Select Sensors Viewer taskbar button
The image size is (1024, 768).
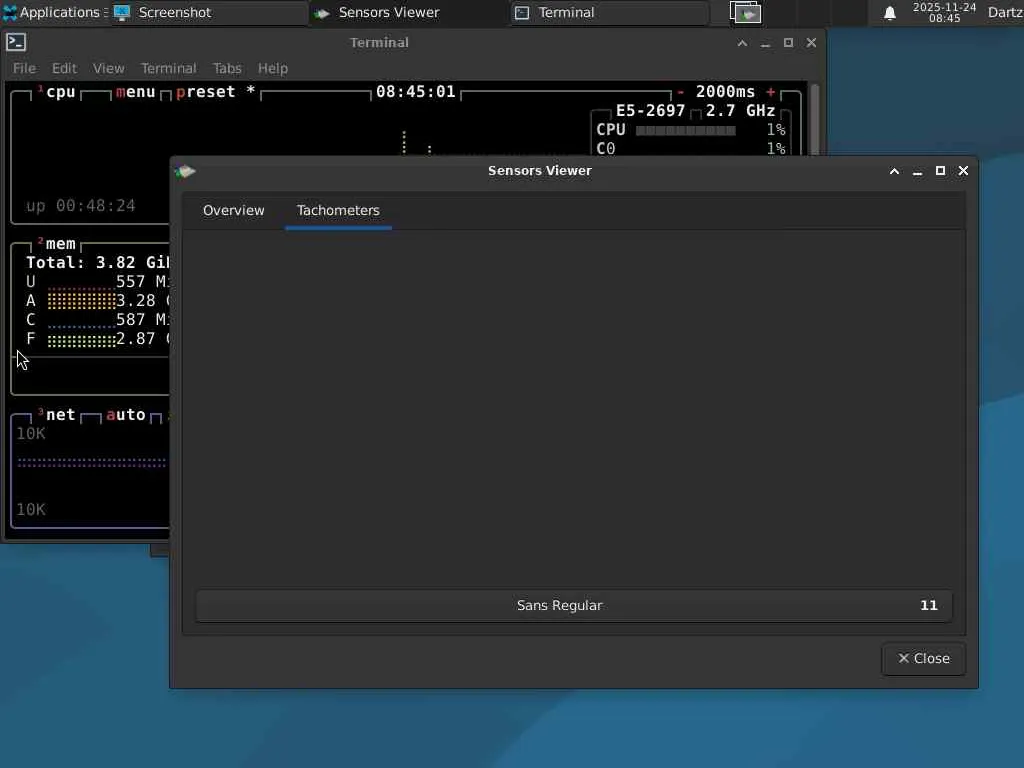(408, 12)
